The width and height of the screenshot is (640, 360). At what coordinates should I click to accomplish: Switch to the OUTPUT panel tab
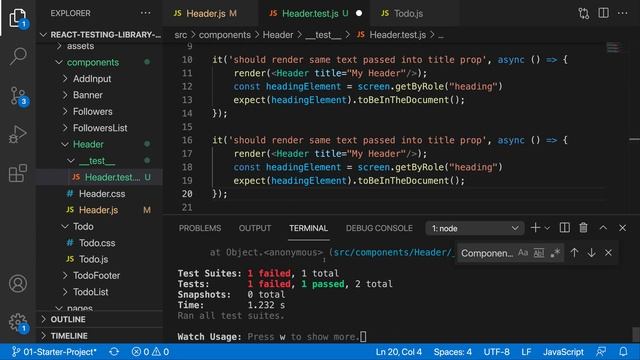[x=255, y=228]
